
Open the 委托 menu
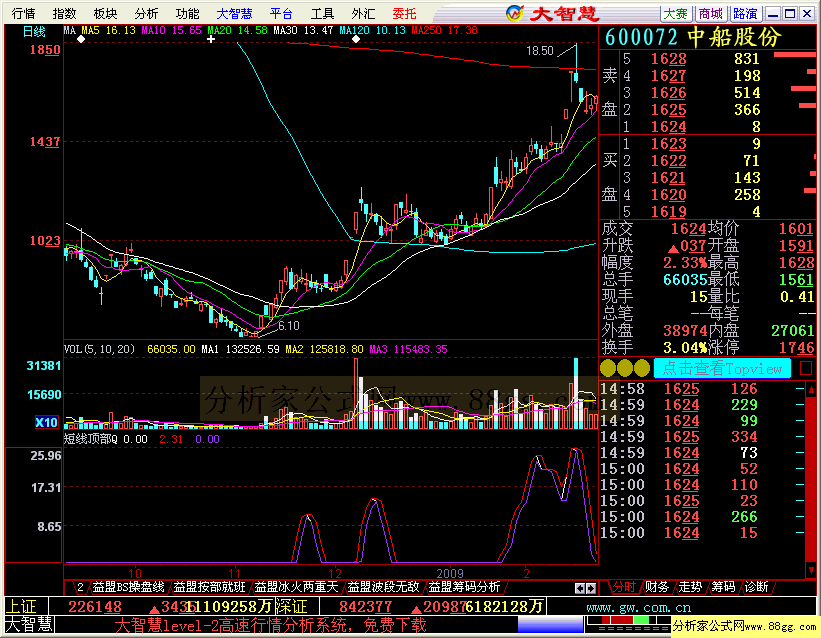coord(404,14)
